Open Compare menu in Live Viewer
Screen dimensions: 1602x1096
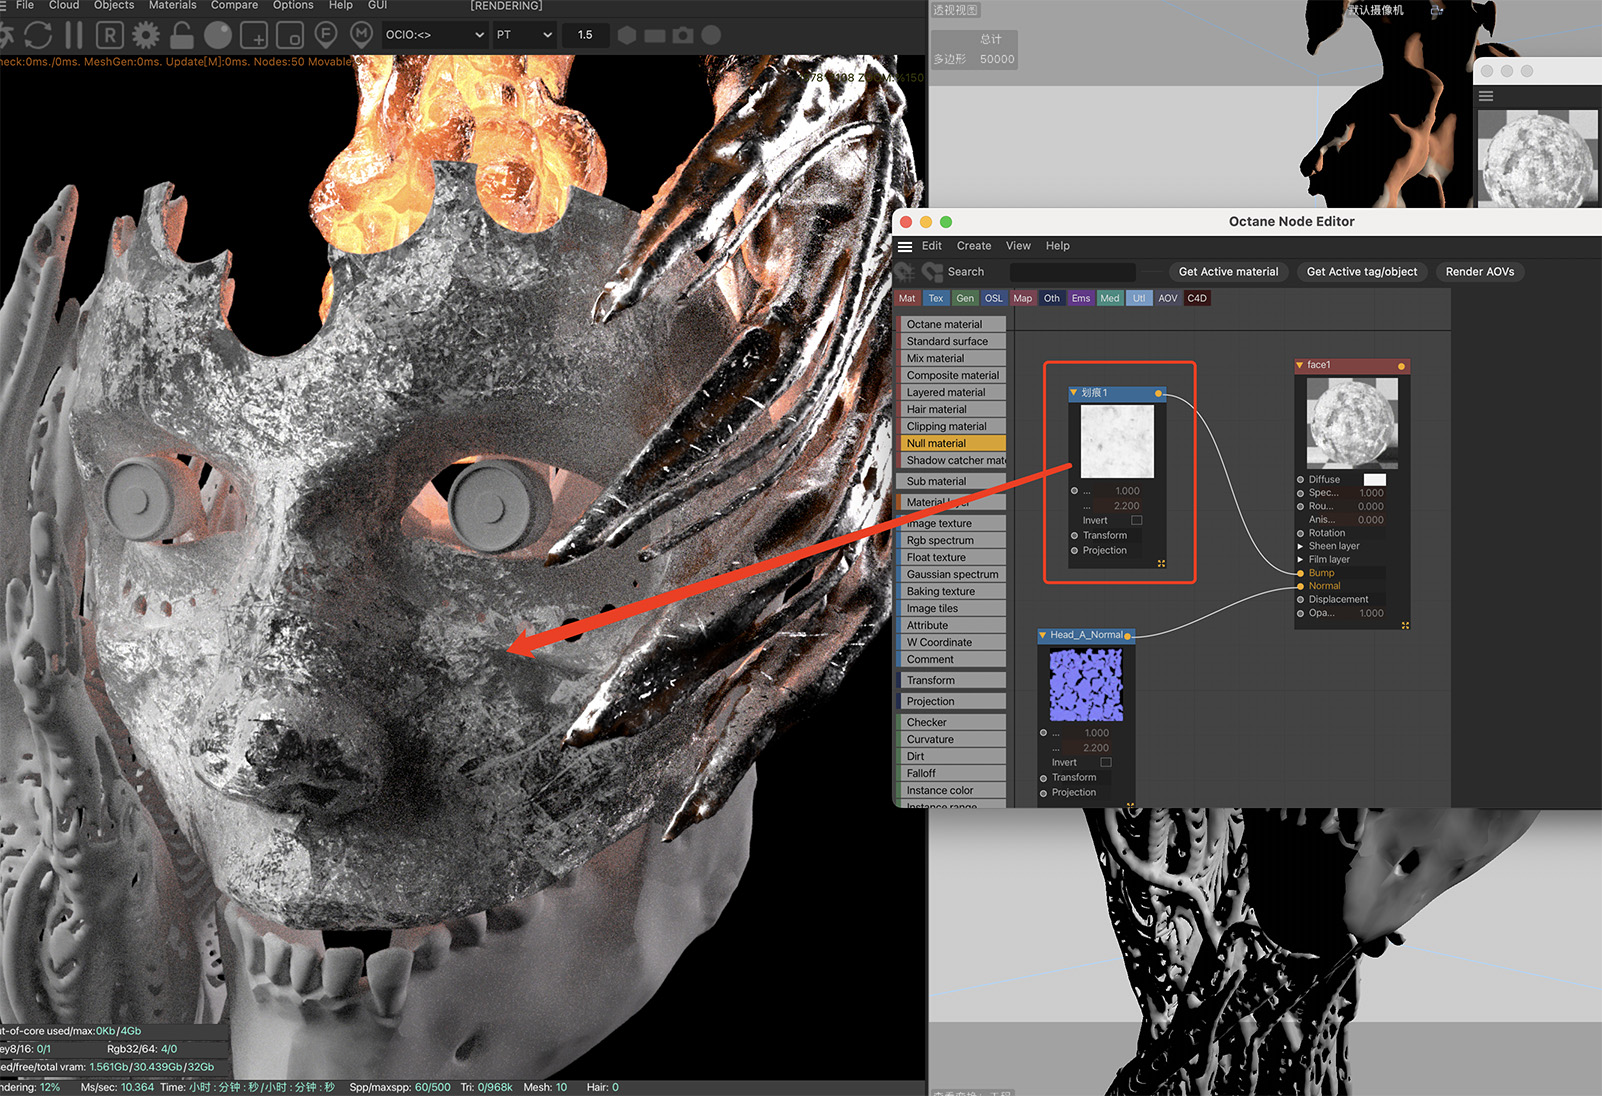234,5
